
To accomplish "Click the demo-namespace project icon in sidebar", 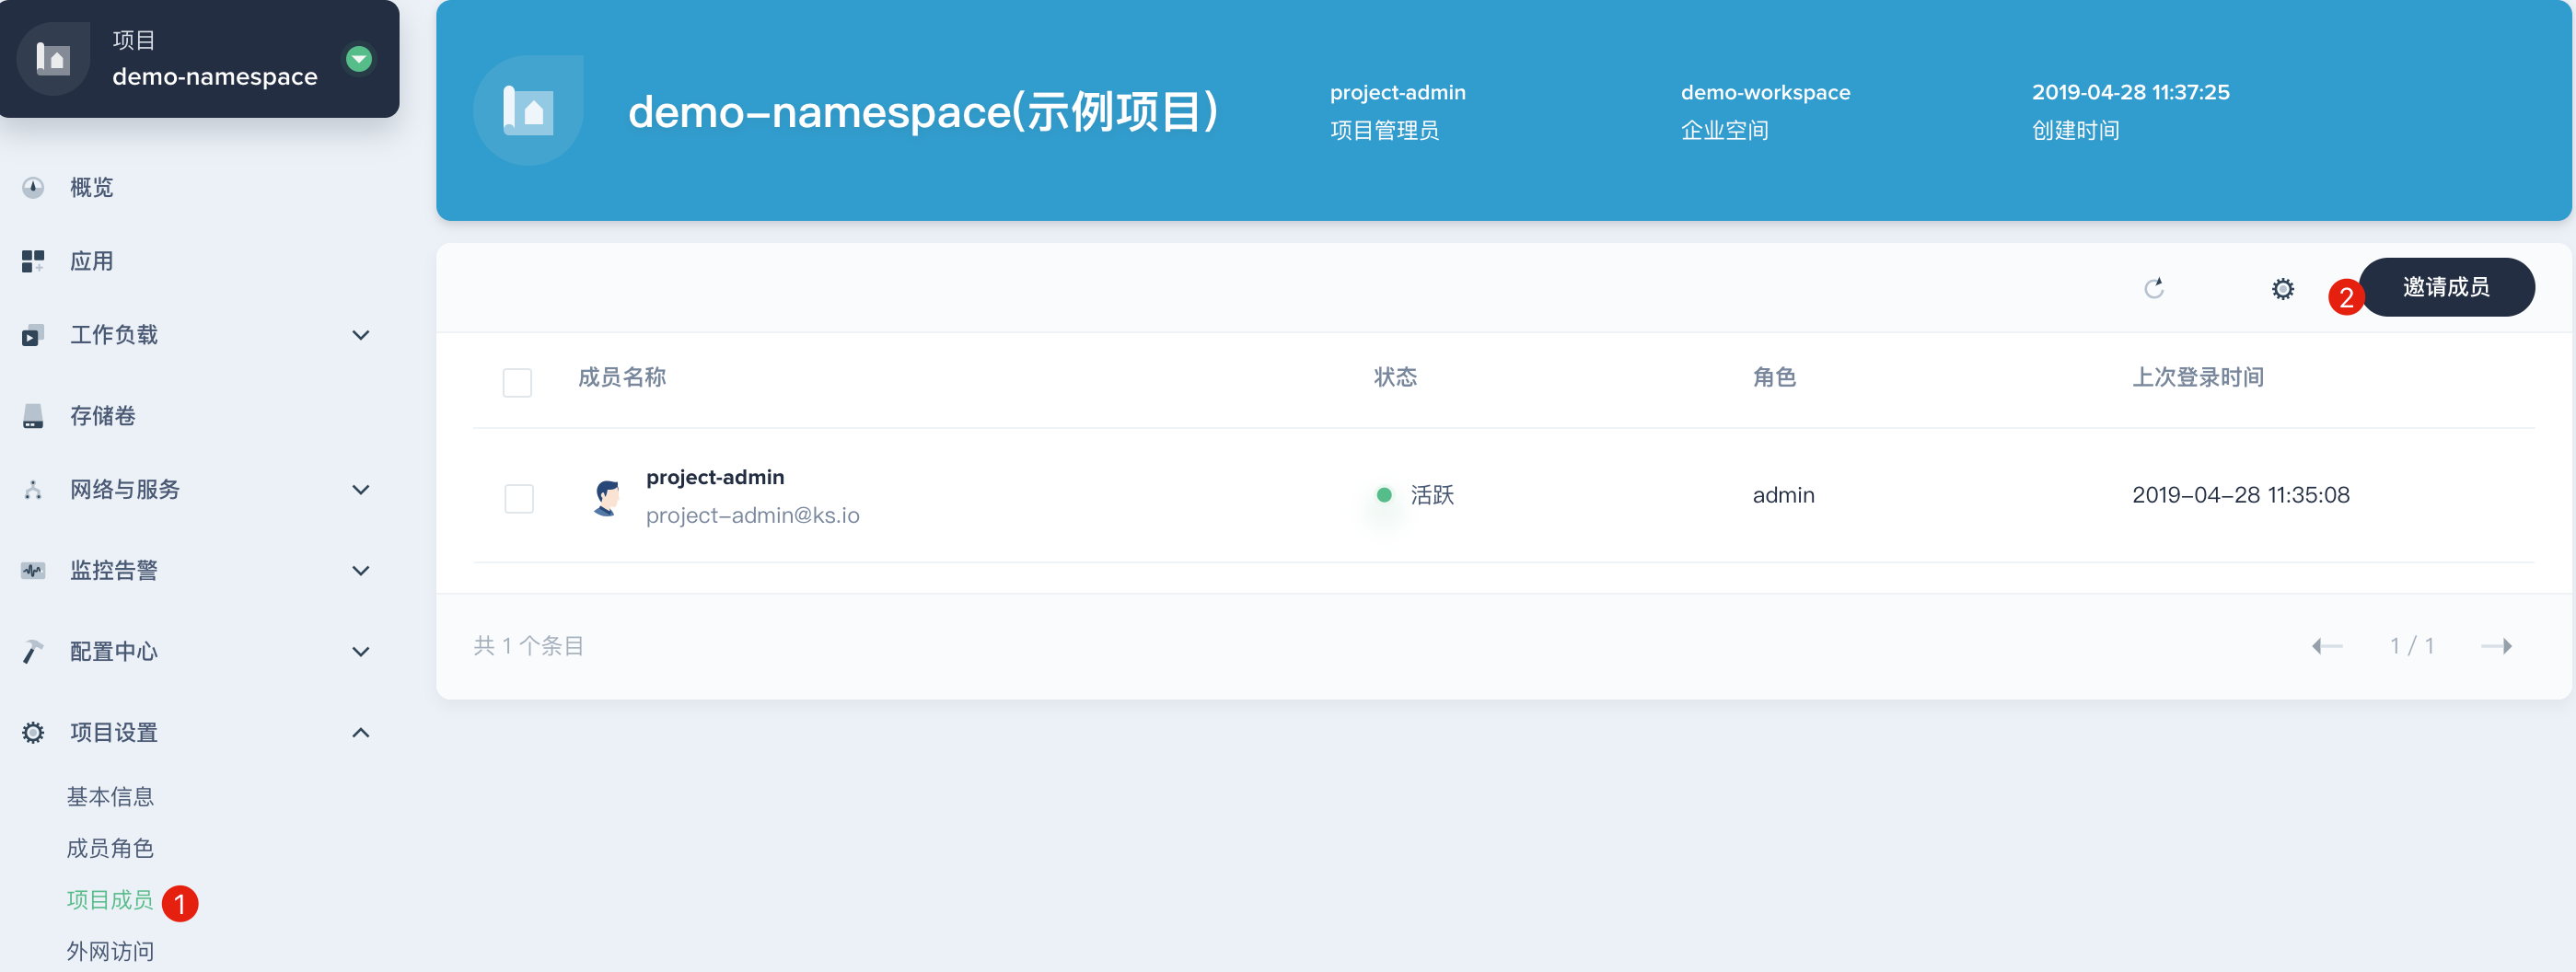I will pos(53,59).
